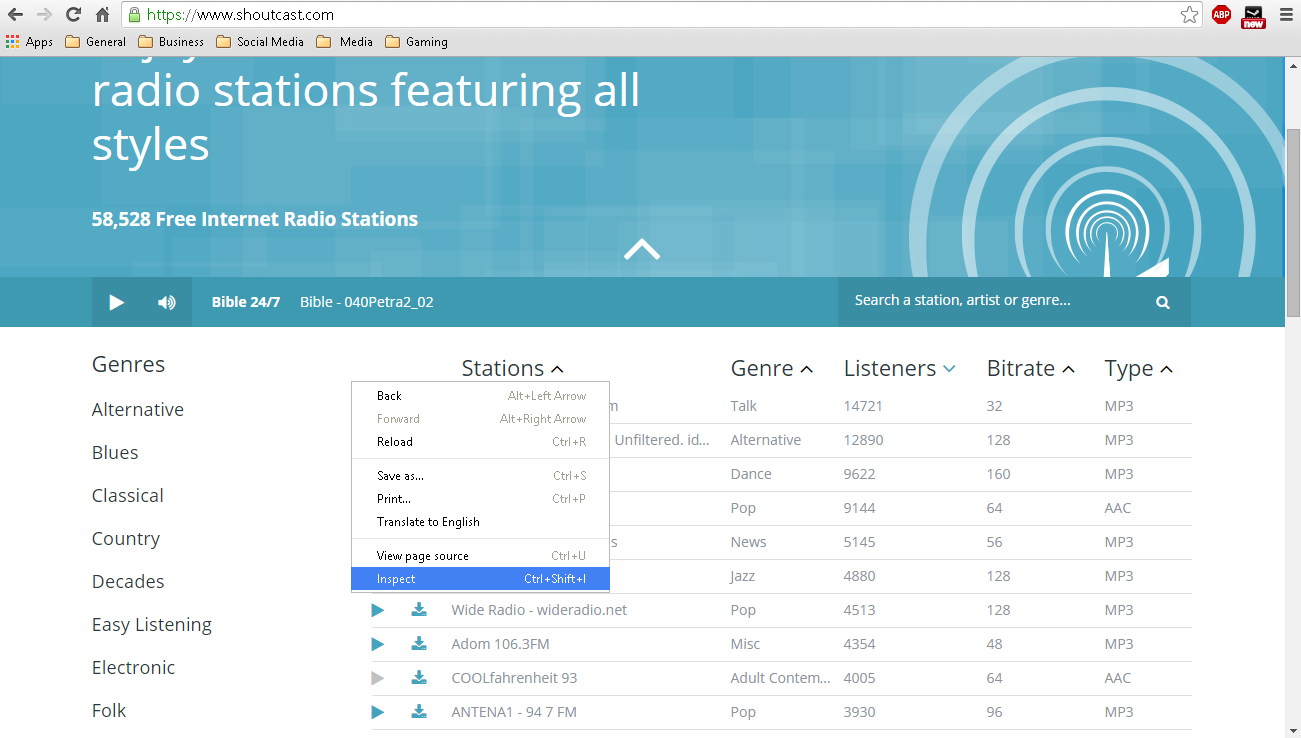Click the play button in the player bar
This screenshot has height=738, width=1301.
click(117, 302)
